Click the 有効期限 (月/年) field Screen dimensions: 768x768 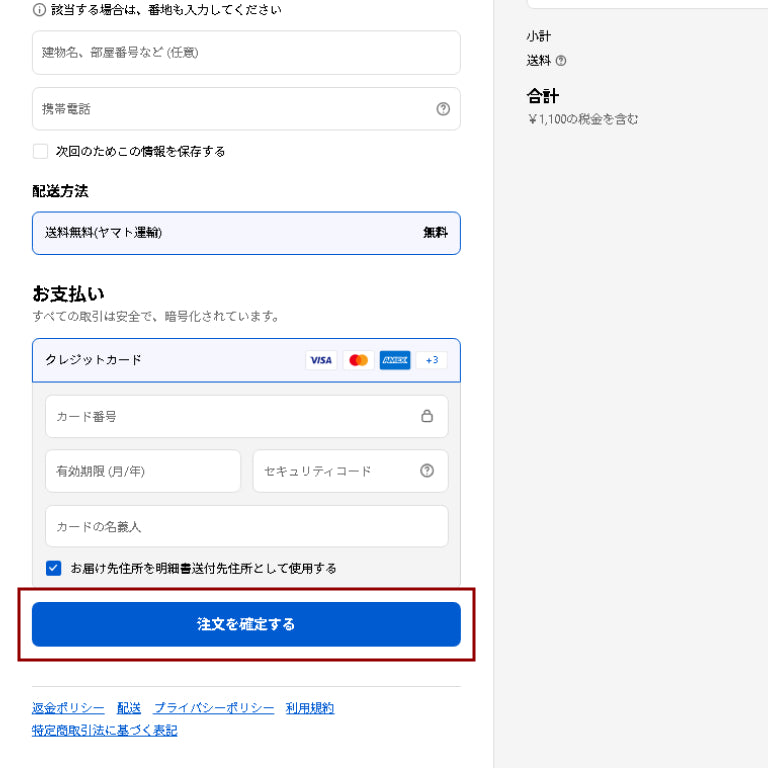tap(143, 471)
